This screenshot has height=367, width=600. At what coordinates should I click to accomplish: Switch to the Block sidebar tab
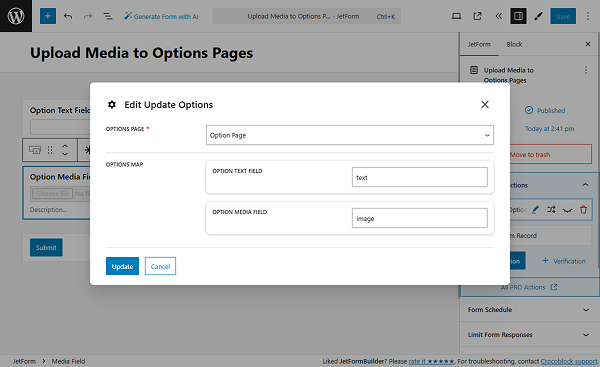coord(514,44)
